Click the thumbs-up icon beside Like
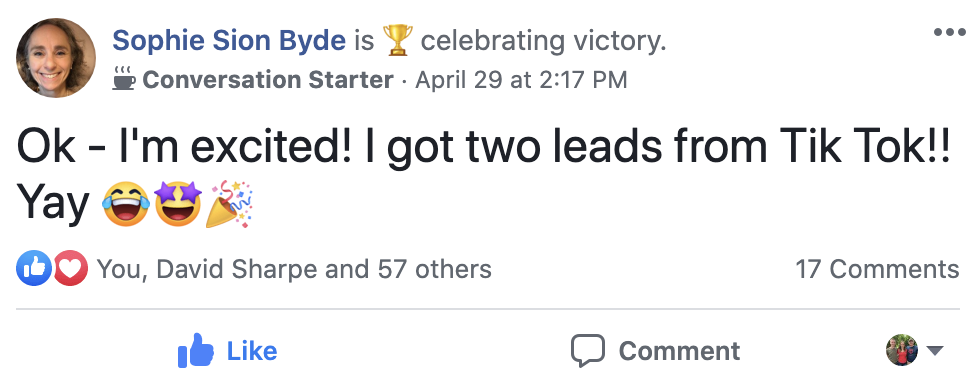The width and height of the screenshot is (980, 388). tap(196, 350)
